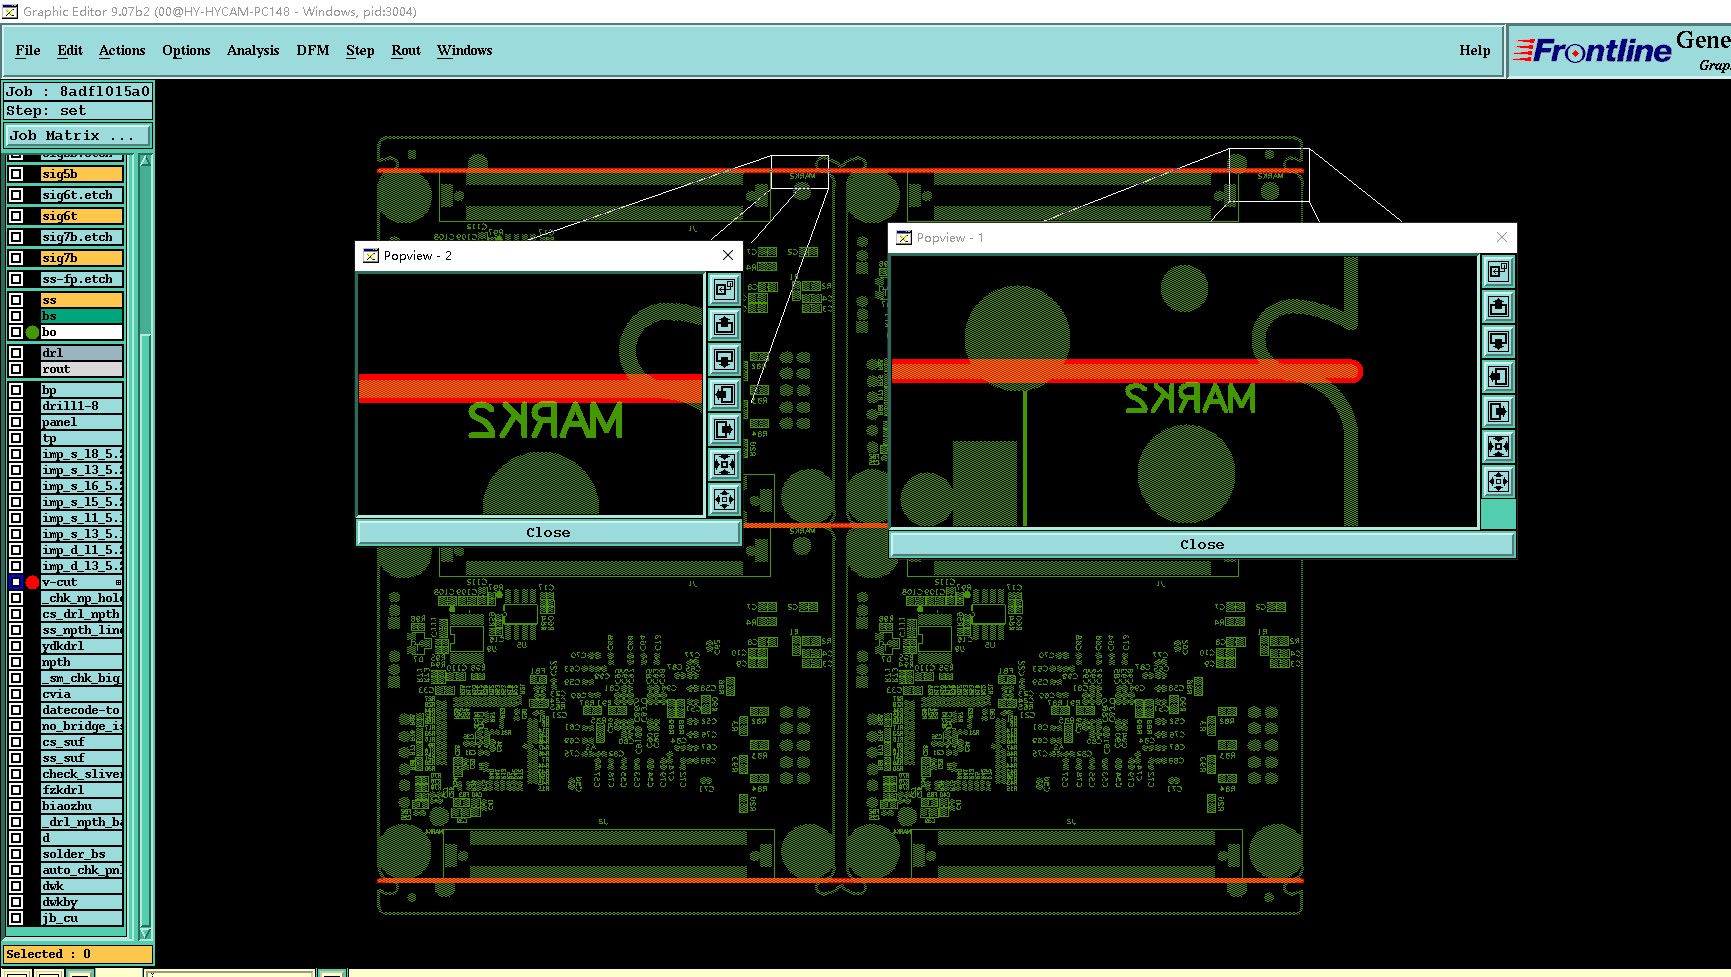This screenshot has height=977, width=1731.
Task: Click layer list scrollbar down arrow
Action: coord(145,932)
